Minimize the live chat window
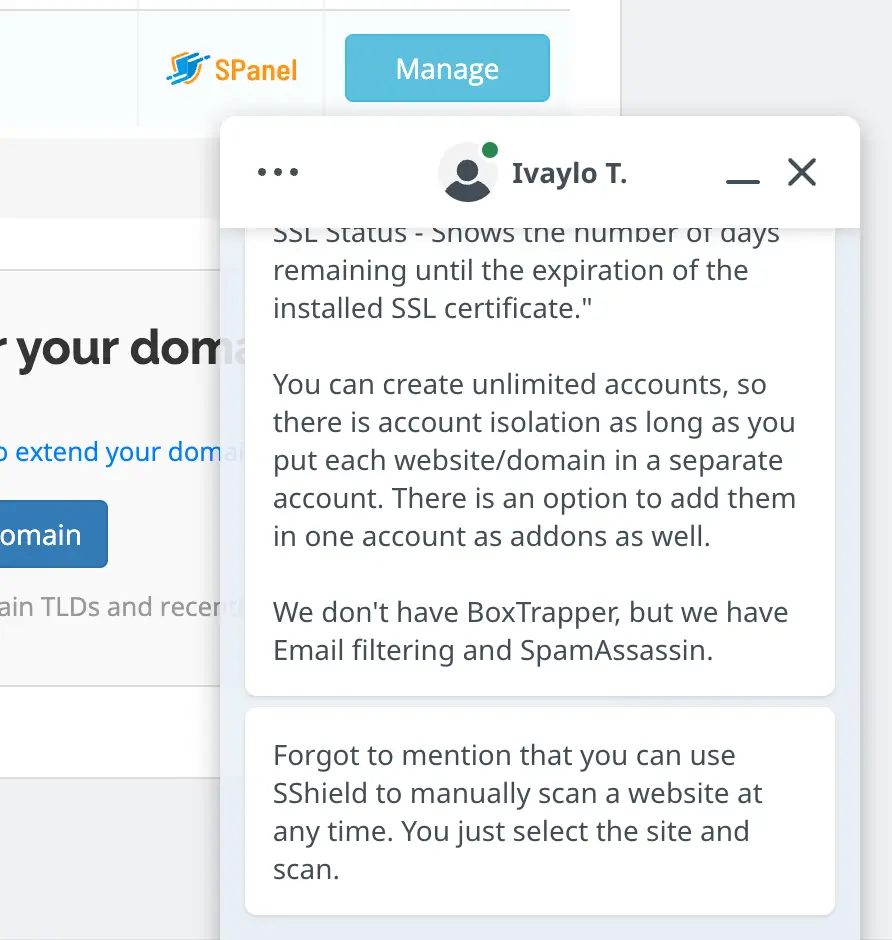Image resolution: width=892 pixels, height=940 pixels. coord(743,174)
